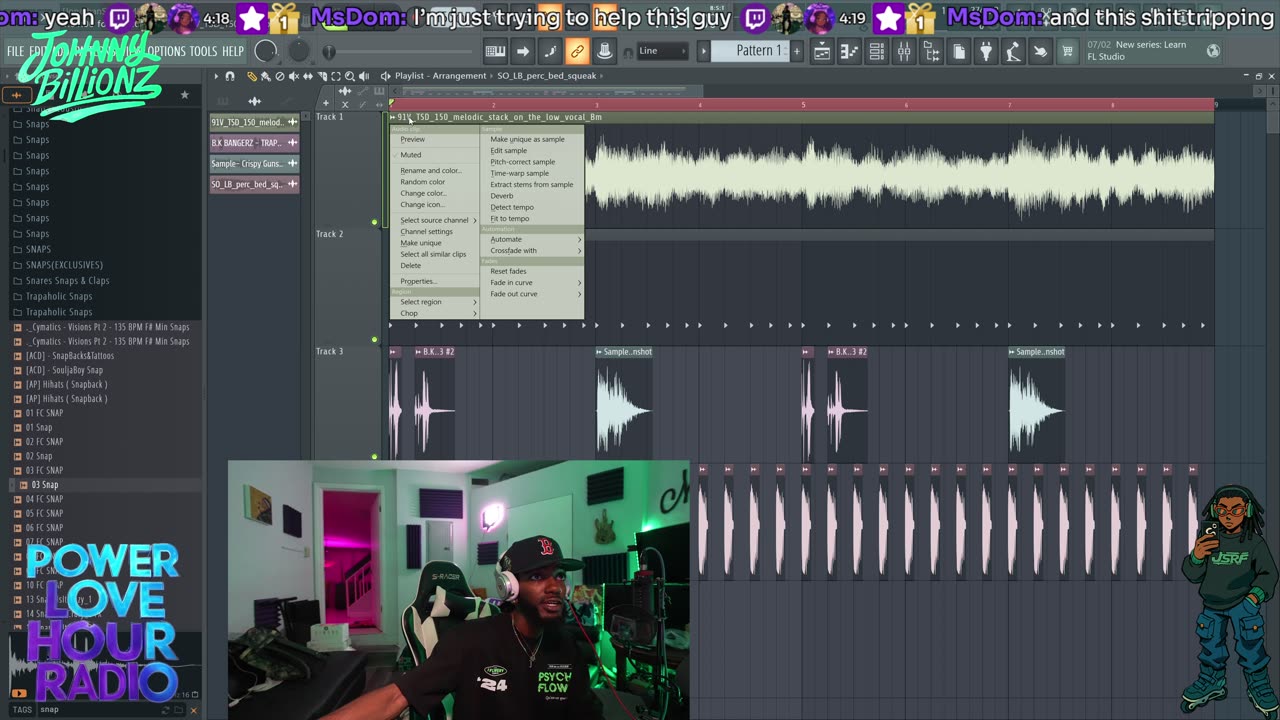This screenshot has width=1280, height=720.
Task: Add a new pattern with the plus button
Action: [x=799, y=51]
